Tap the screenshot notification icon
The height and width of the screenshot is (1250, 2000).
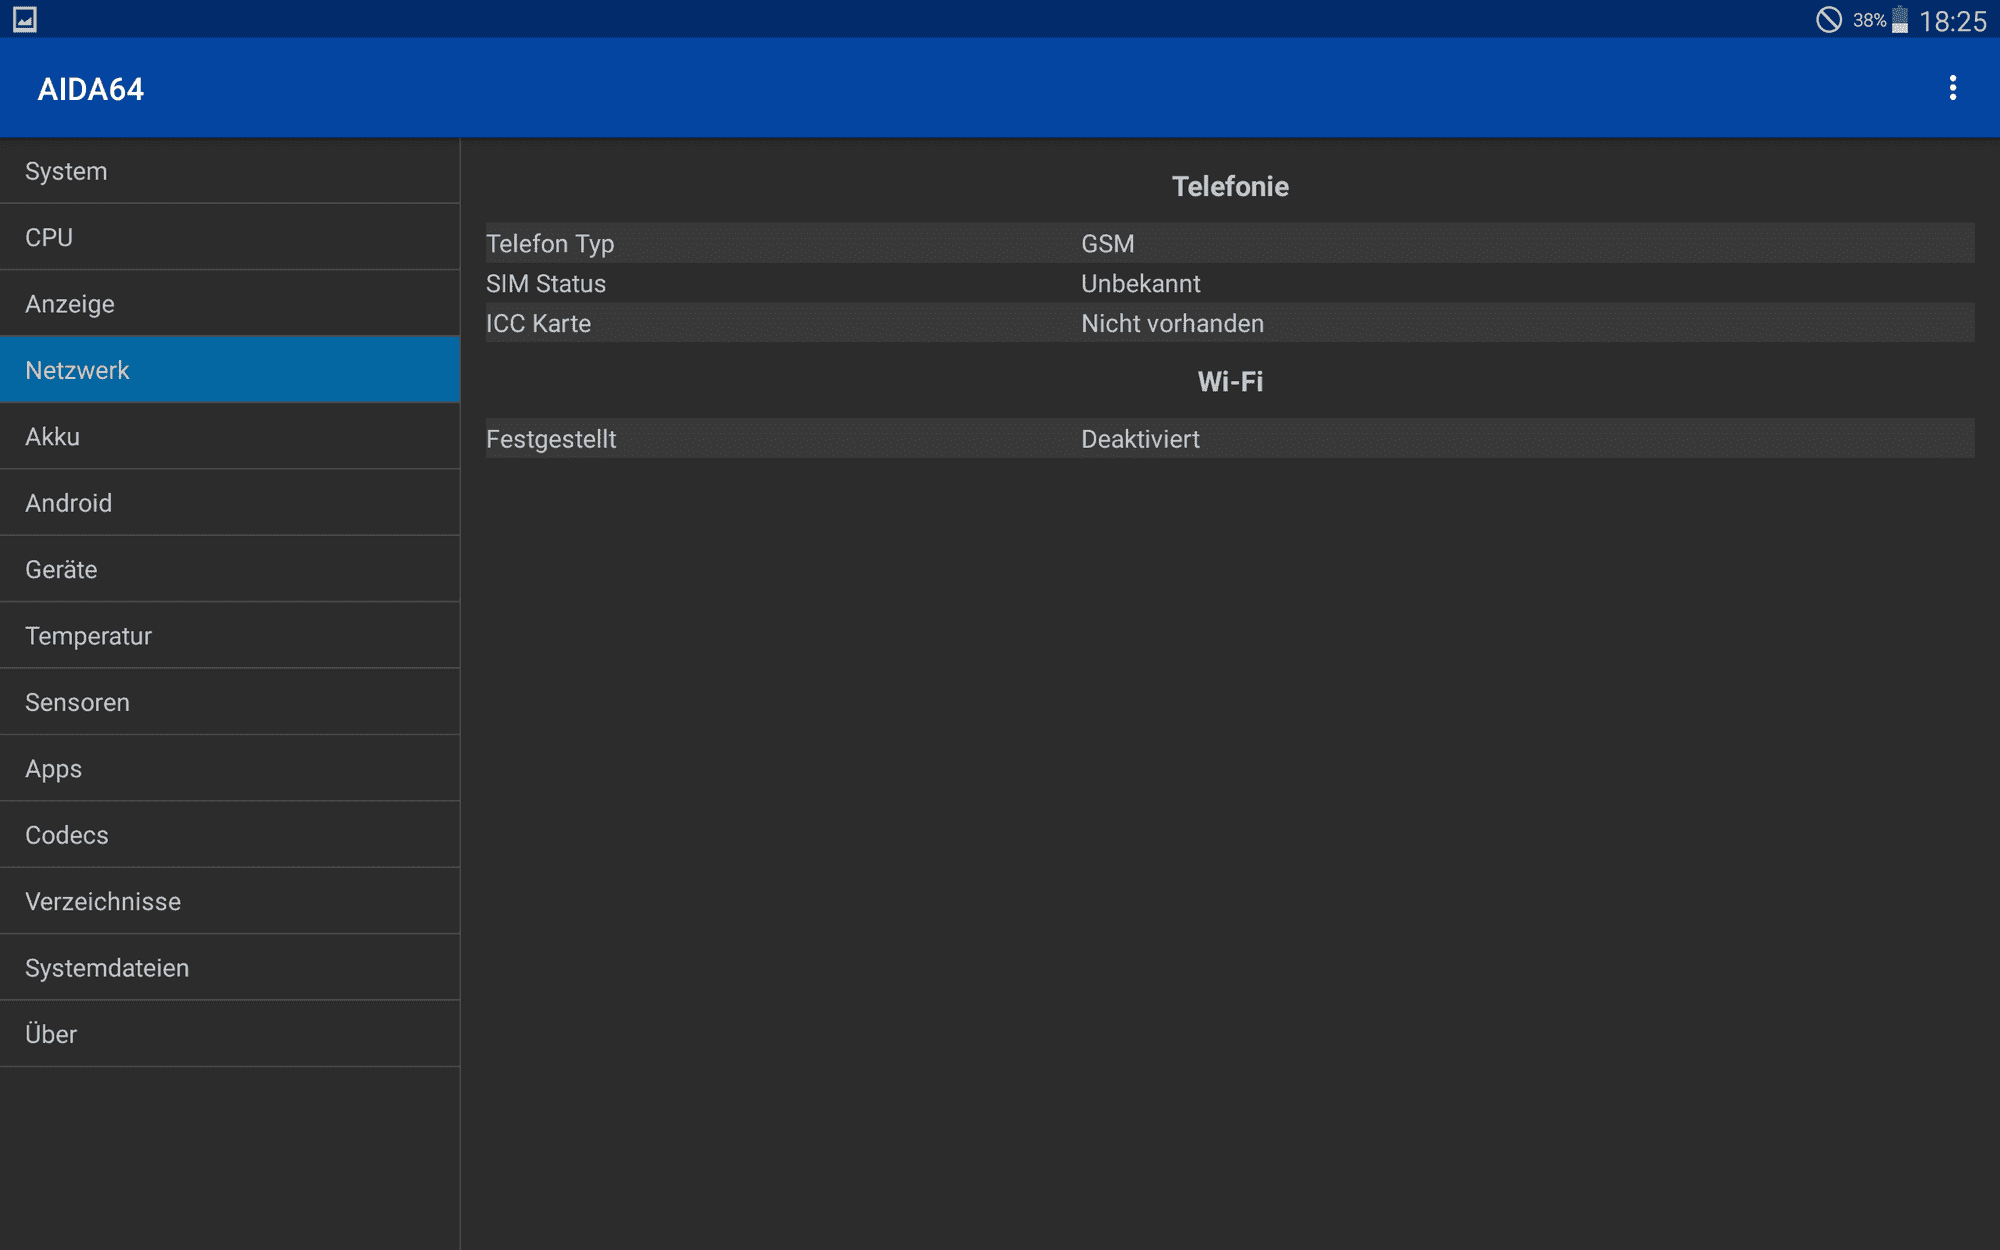pyautogui.click(x=25, y=19)
